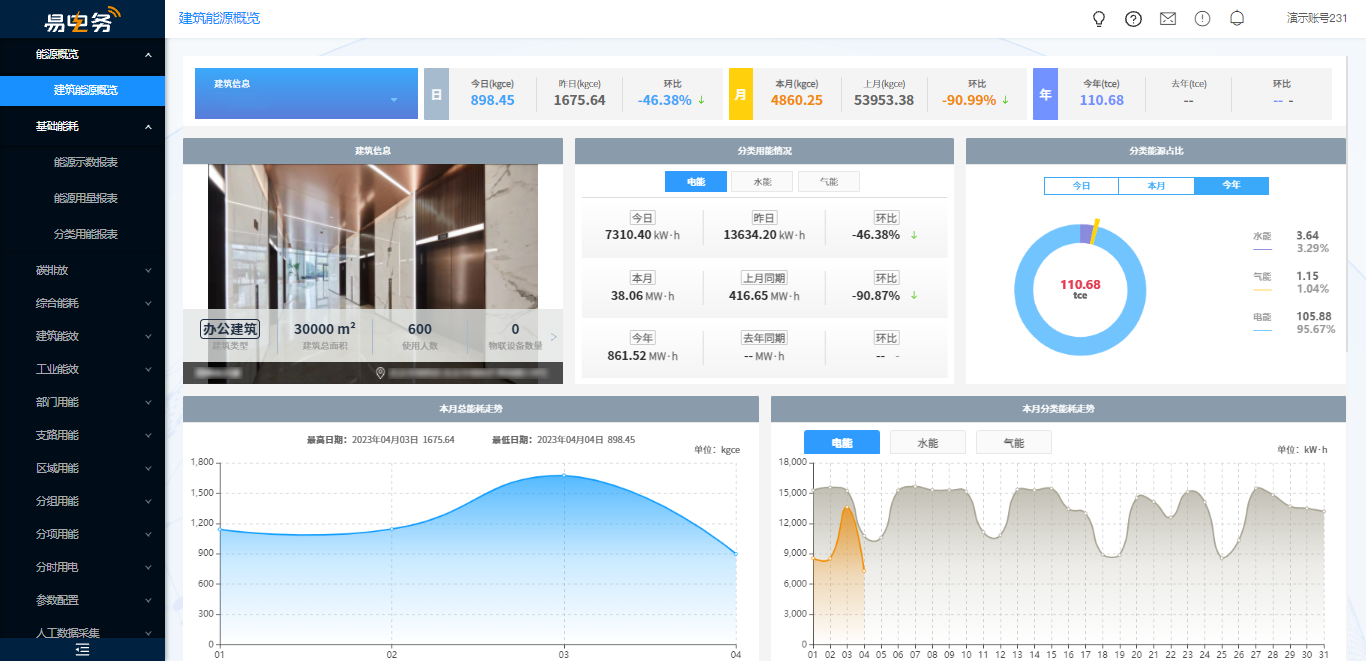Viewport: 1366px width, 661px height.
Task: Open notifications bell icon
Action: click(1237, 19)
